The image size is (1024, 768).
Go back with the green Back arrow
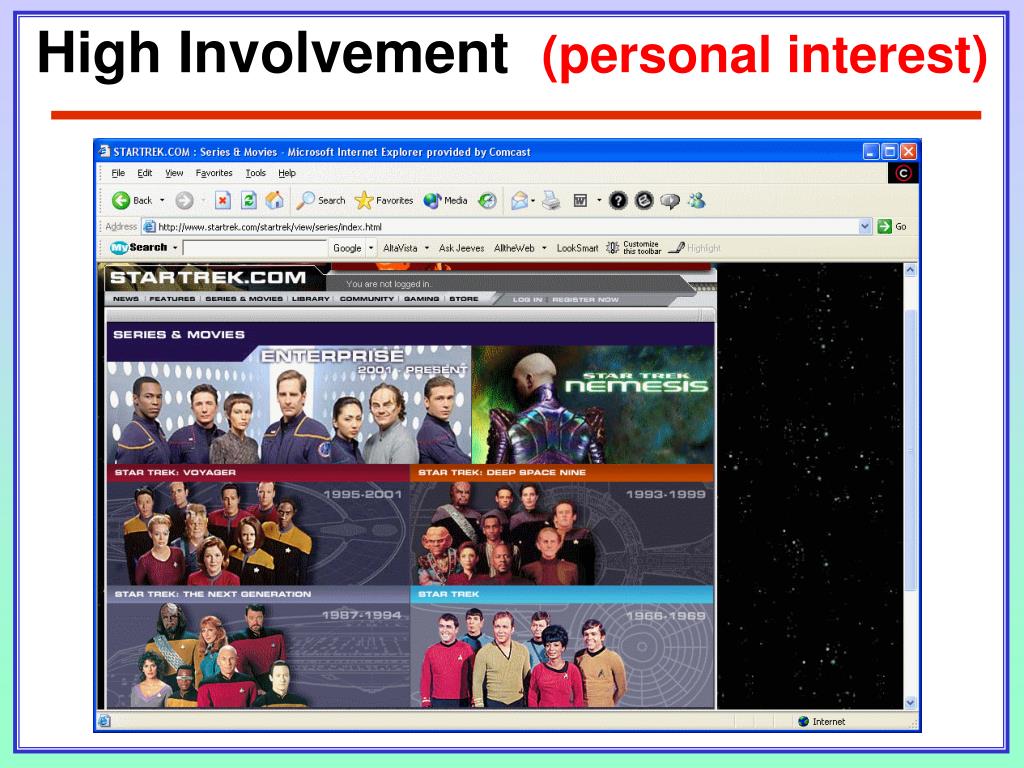[121, 200]
